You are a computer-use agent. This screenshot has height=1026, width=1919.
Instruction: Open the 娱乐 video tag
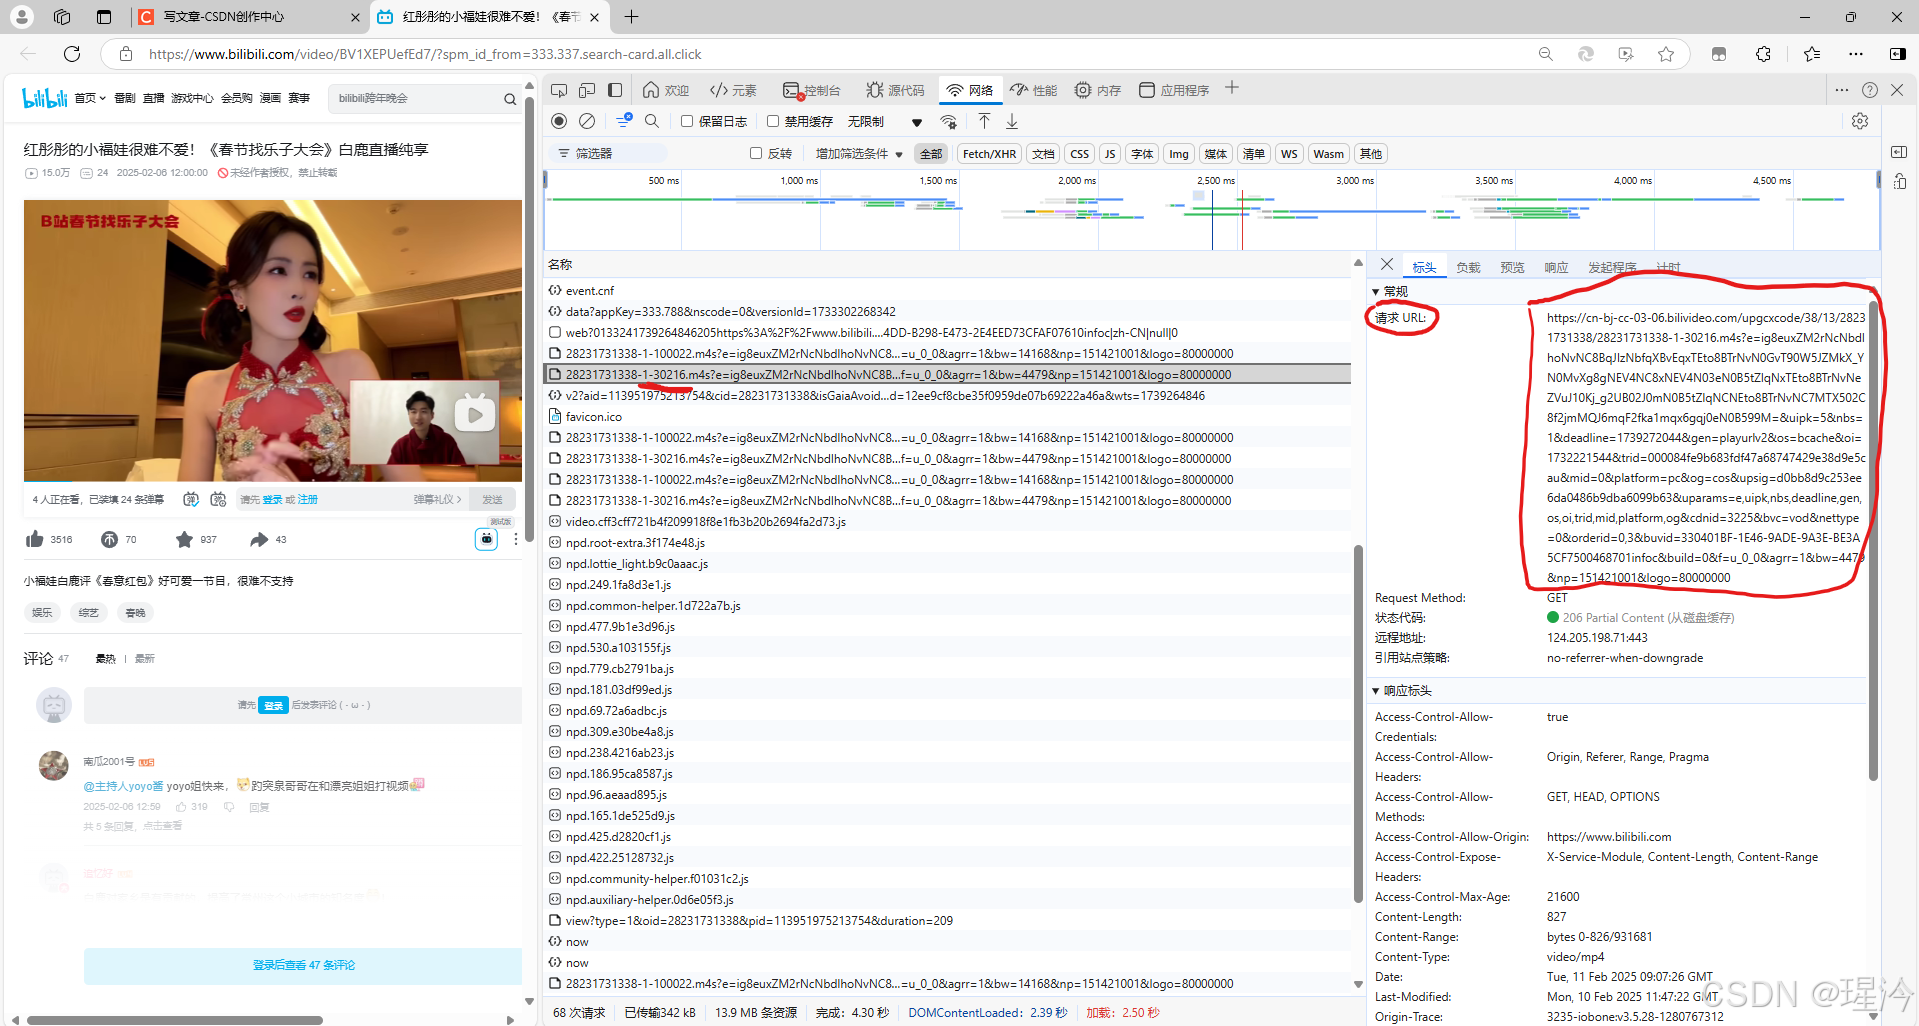[42, 613]
